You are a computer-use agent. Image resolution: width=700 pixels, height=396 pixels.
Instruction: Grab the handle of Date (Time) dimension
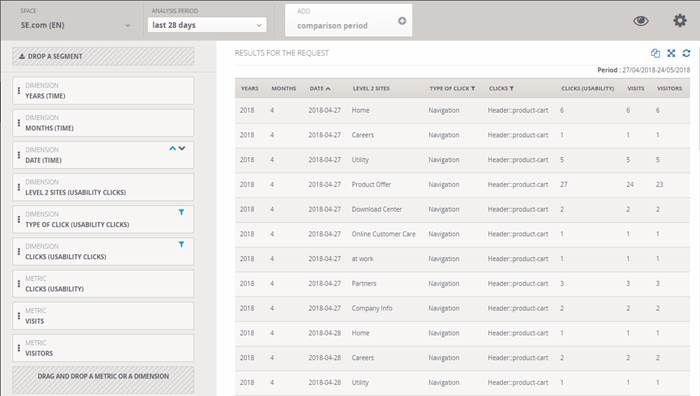[x=19, y=155]
